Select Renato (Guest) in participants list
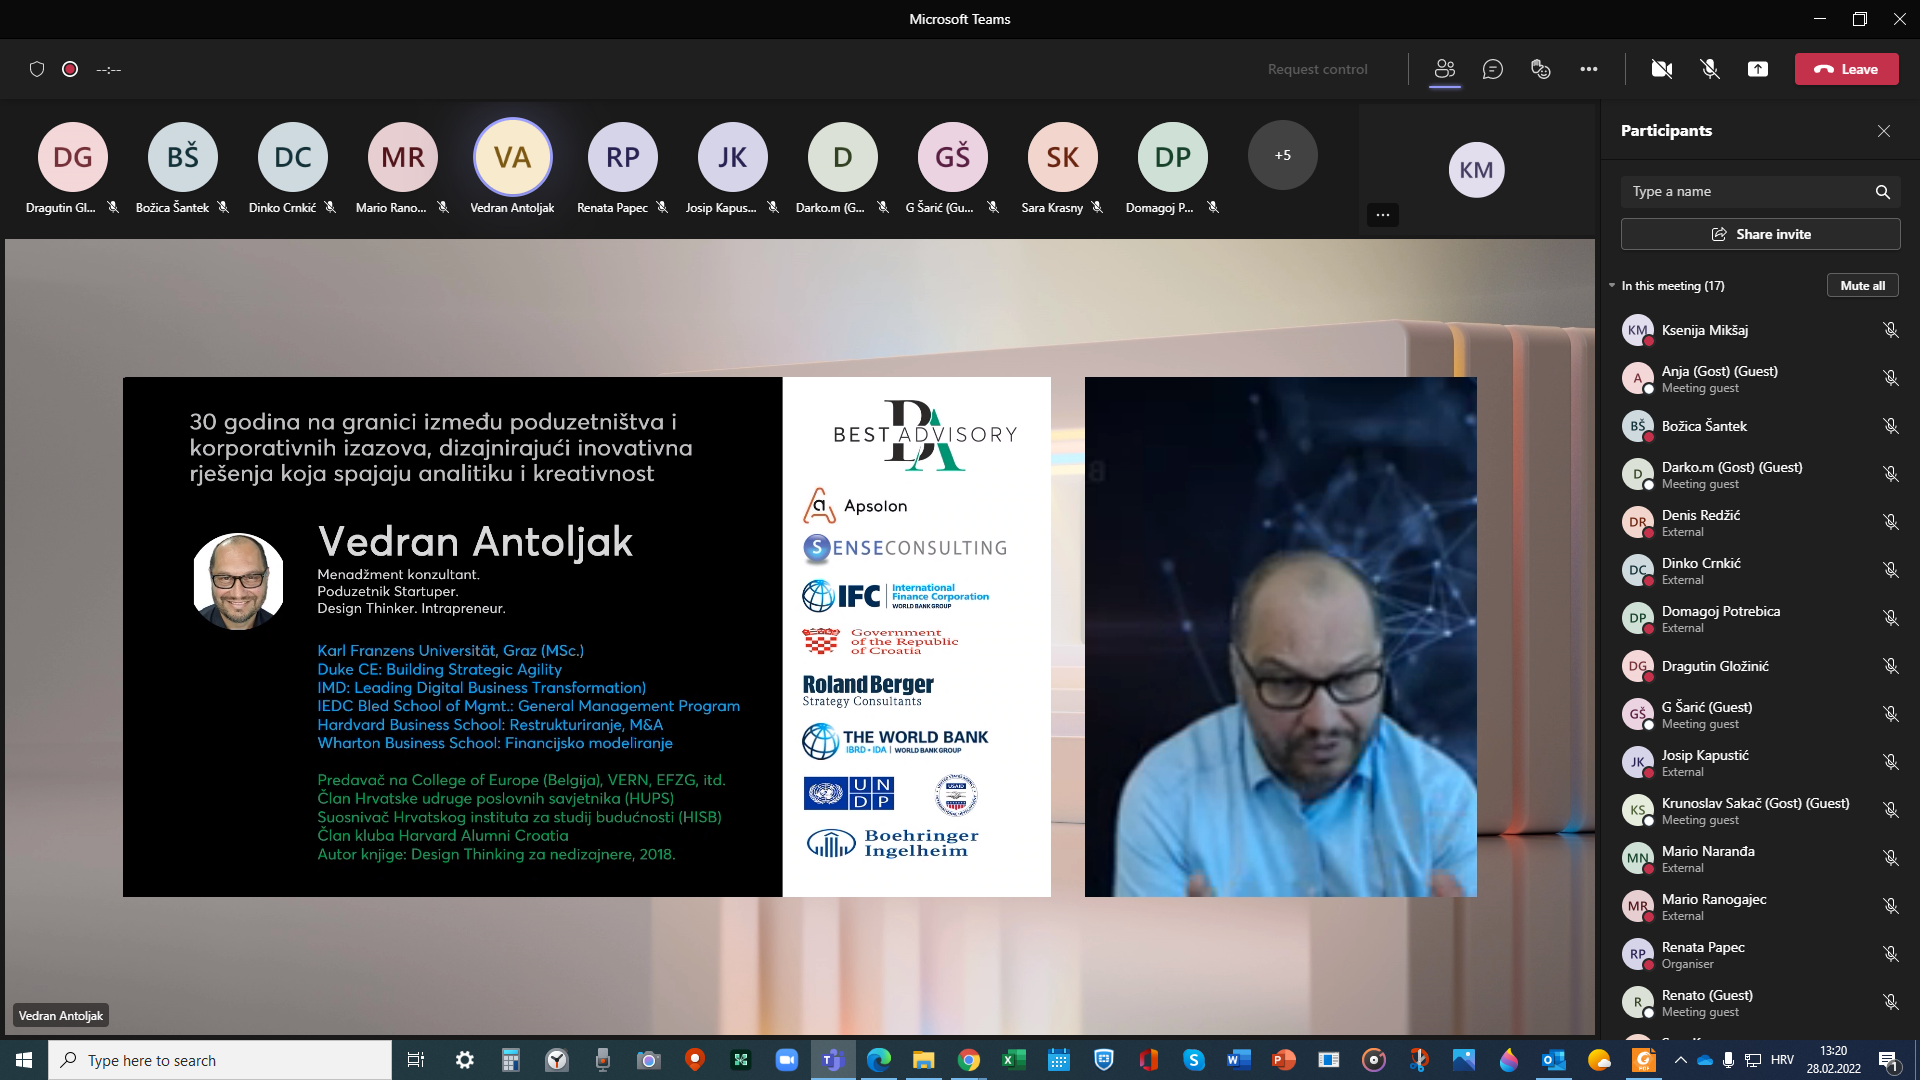 [1760, 1002]
